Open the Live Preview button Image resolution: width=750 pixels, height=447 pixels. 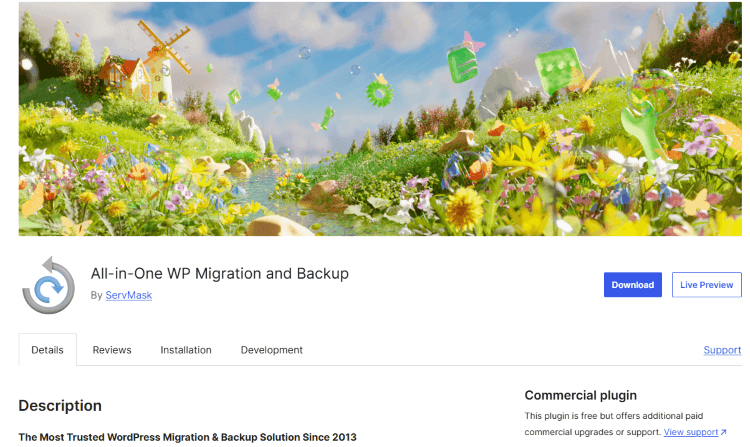(706, 285)
